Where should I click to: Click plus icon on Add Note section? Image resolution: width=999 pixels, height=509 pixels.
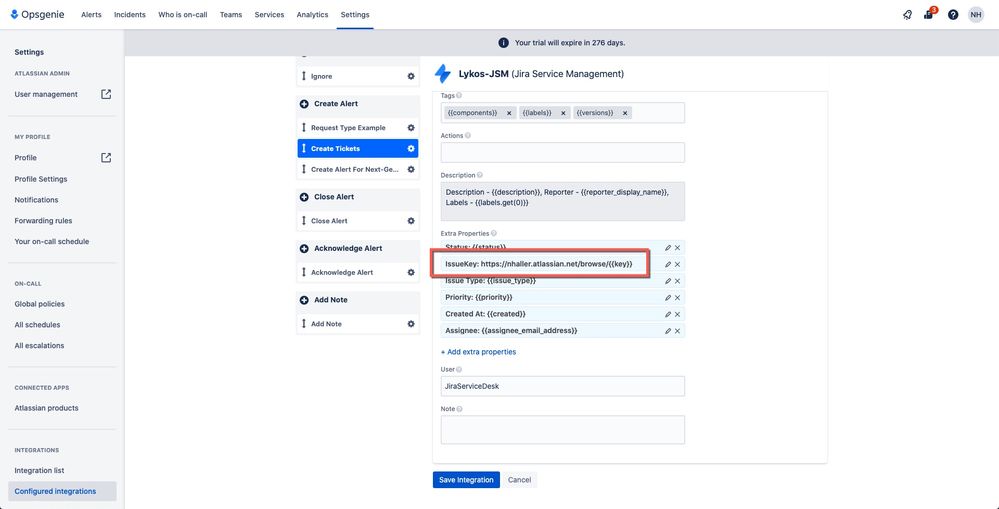coord(304,300)
